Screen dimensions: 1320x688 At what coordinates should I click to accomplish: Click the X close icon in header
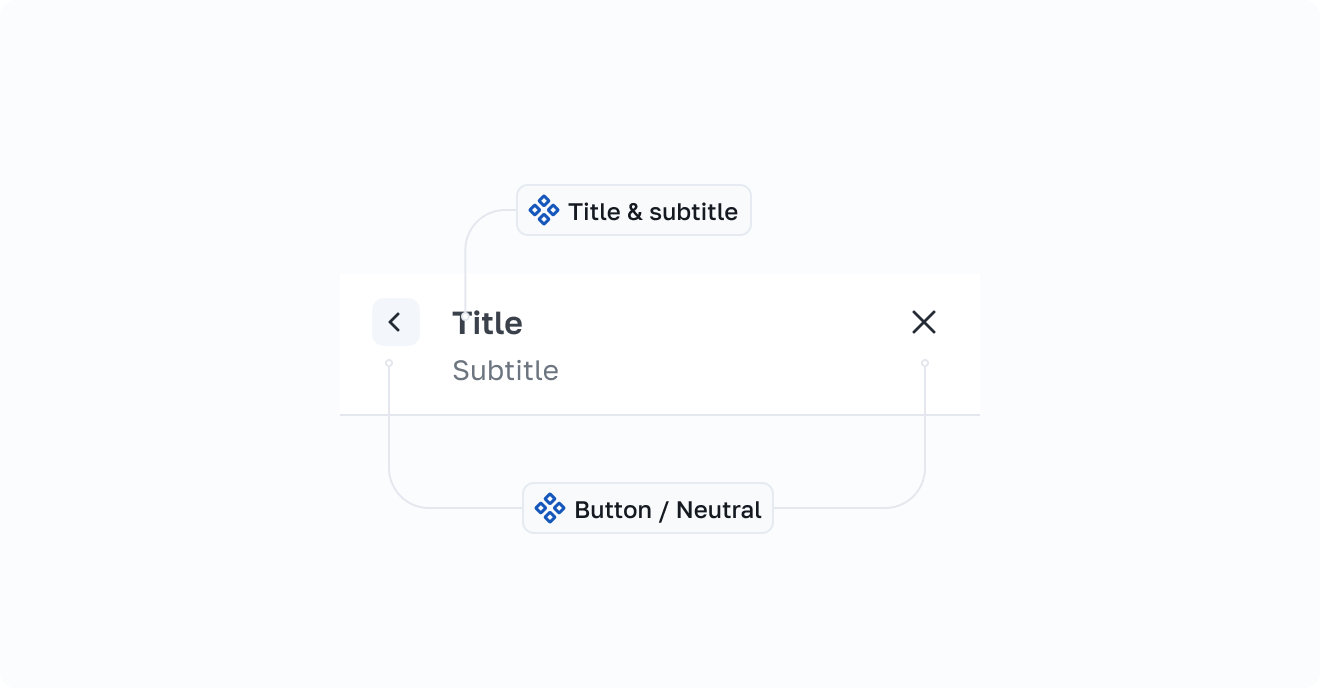pos(924,322)
